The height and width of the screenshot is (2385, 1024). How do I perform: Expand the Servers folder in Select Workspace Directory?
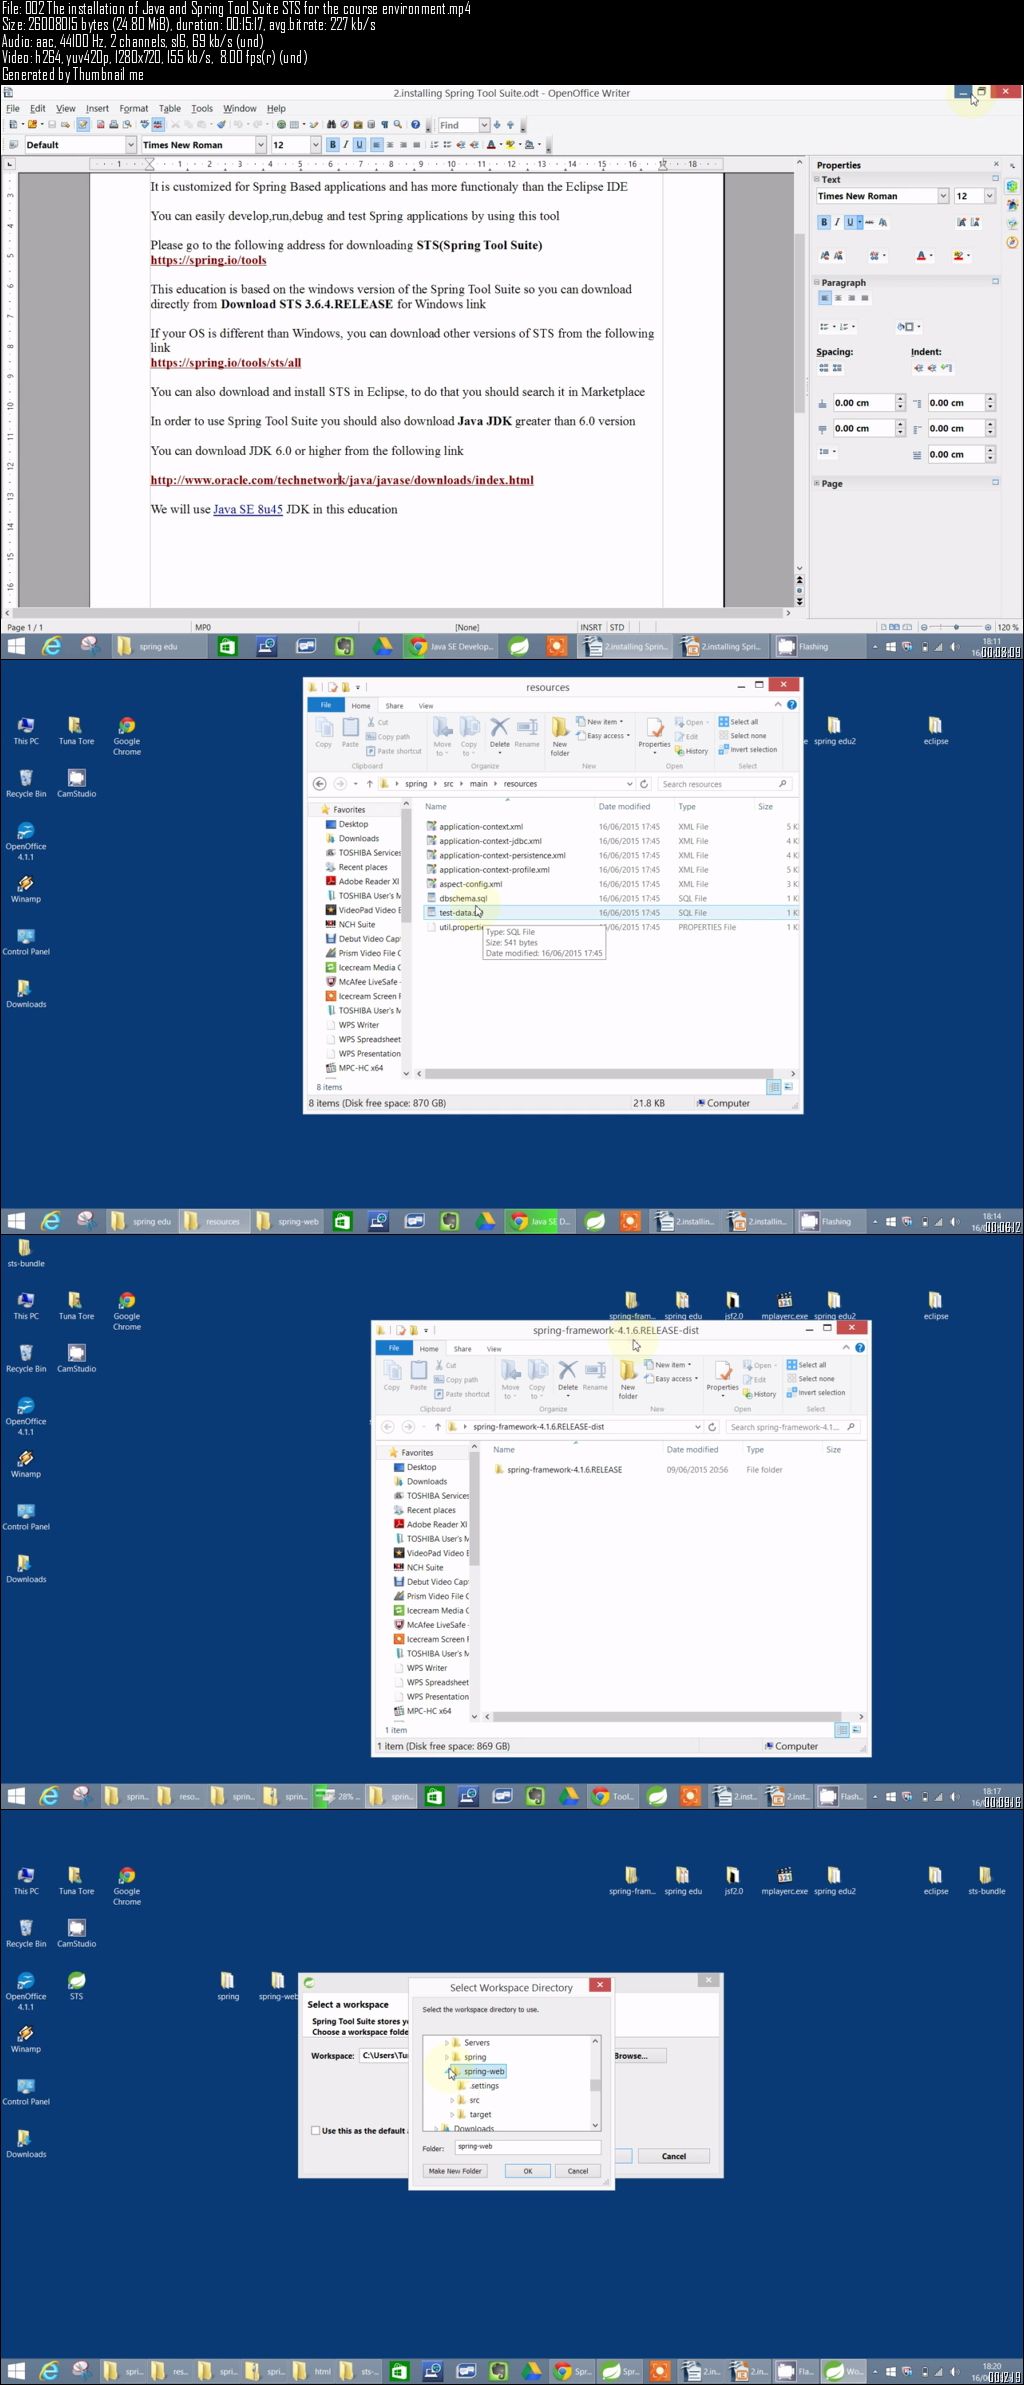point(447,2043)
